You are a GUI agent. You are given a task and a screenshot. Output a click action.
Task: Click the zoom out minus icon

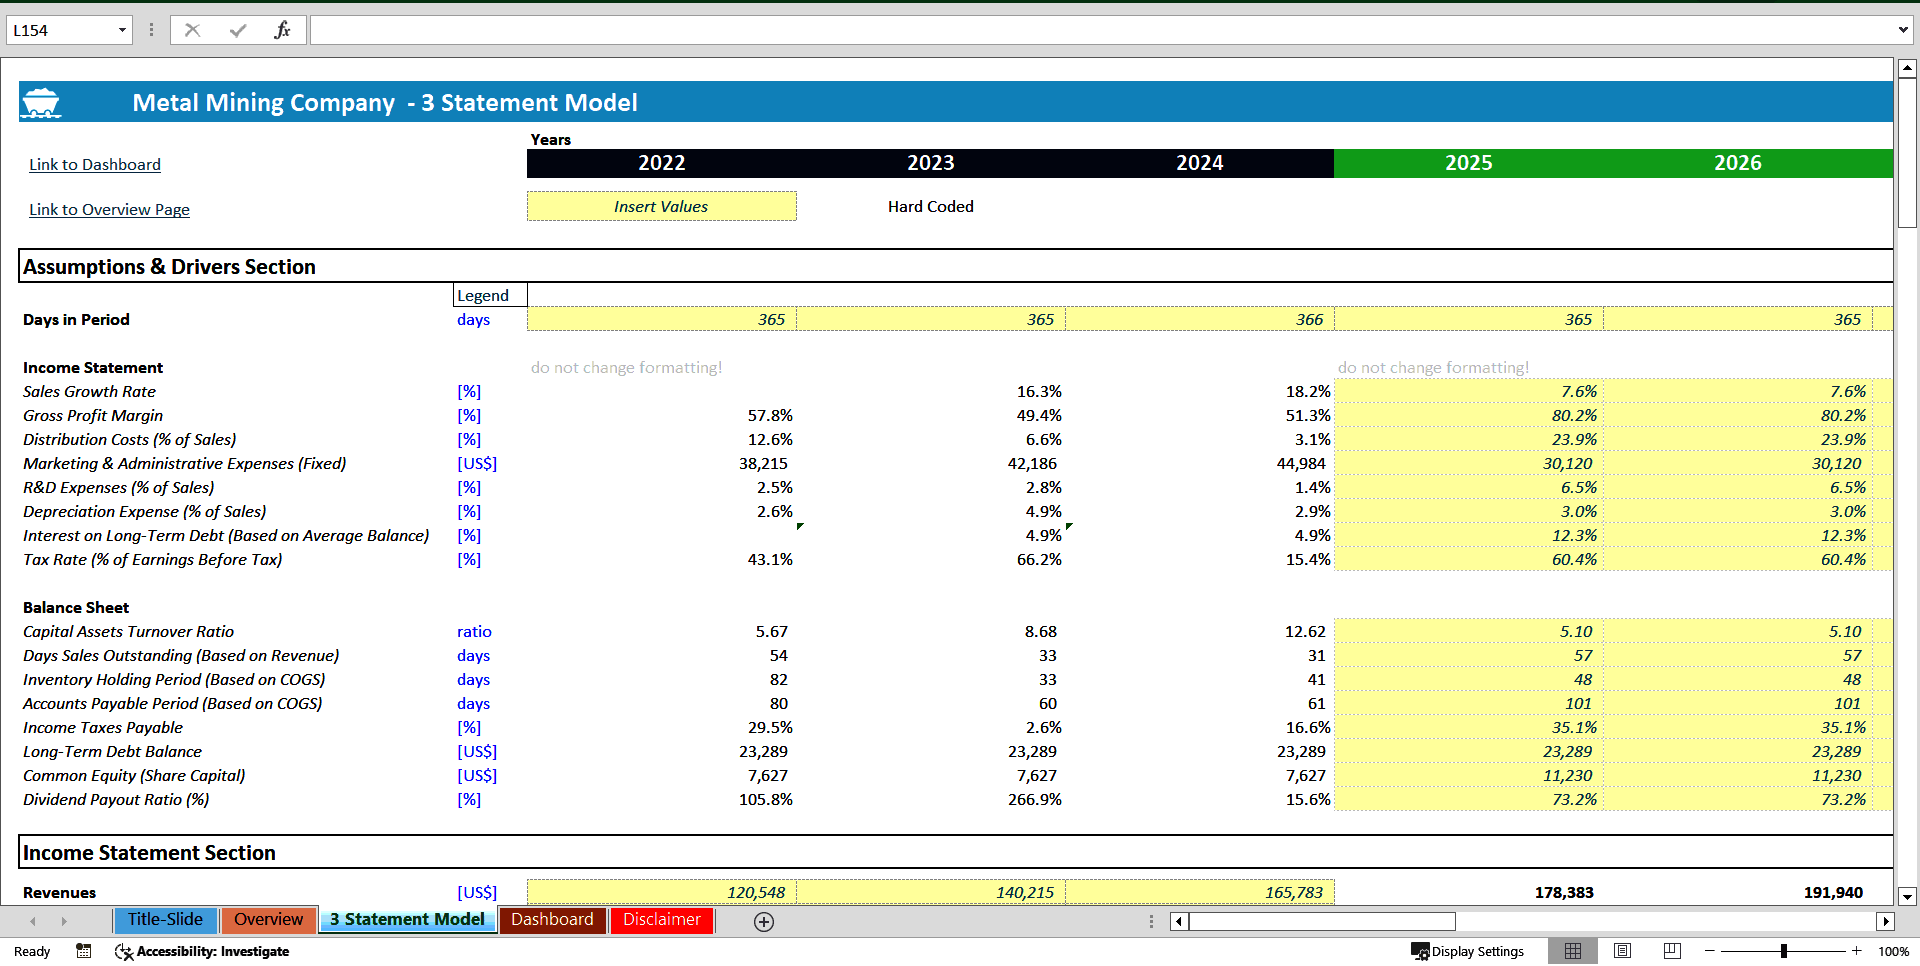point(1710,951)
